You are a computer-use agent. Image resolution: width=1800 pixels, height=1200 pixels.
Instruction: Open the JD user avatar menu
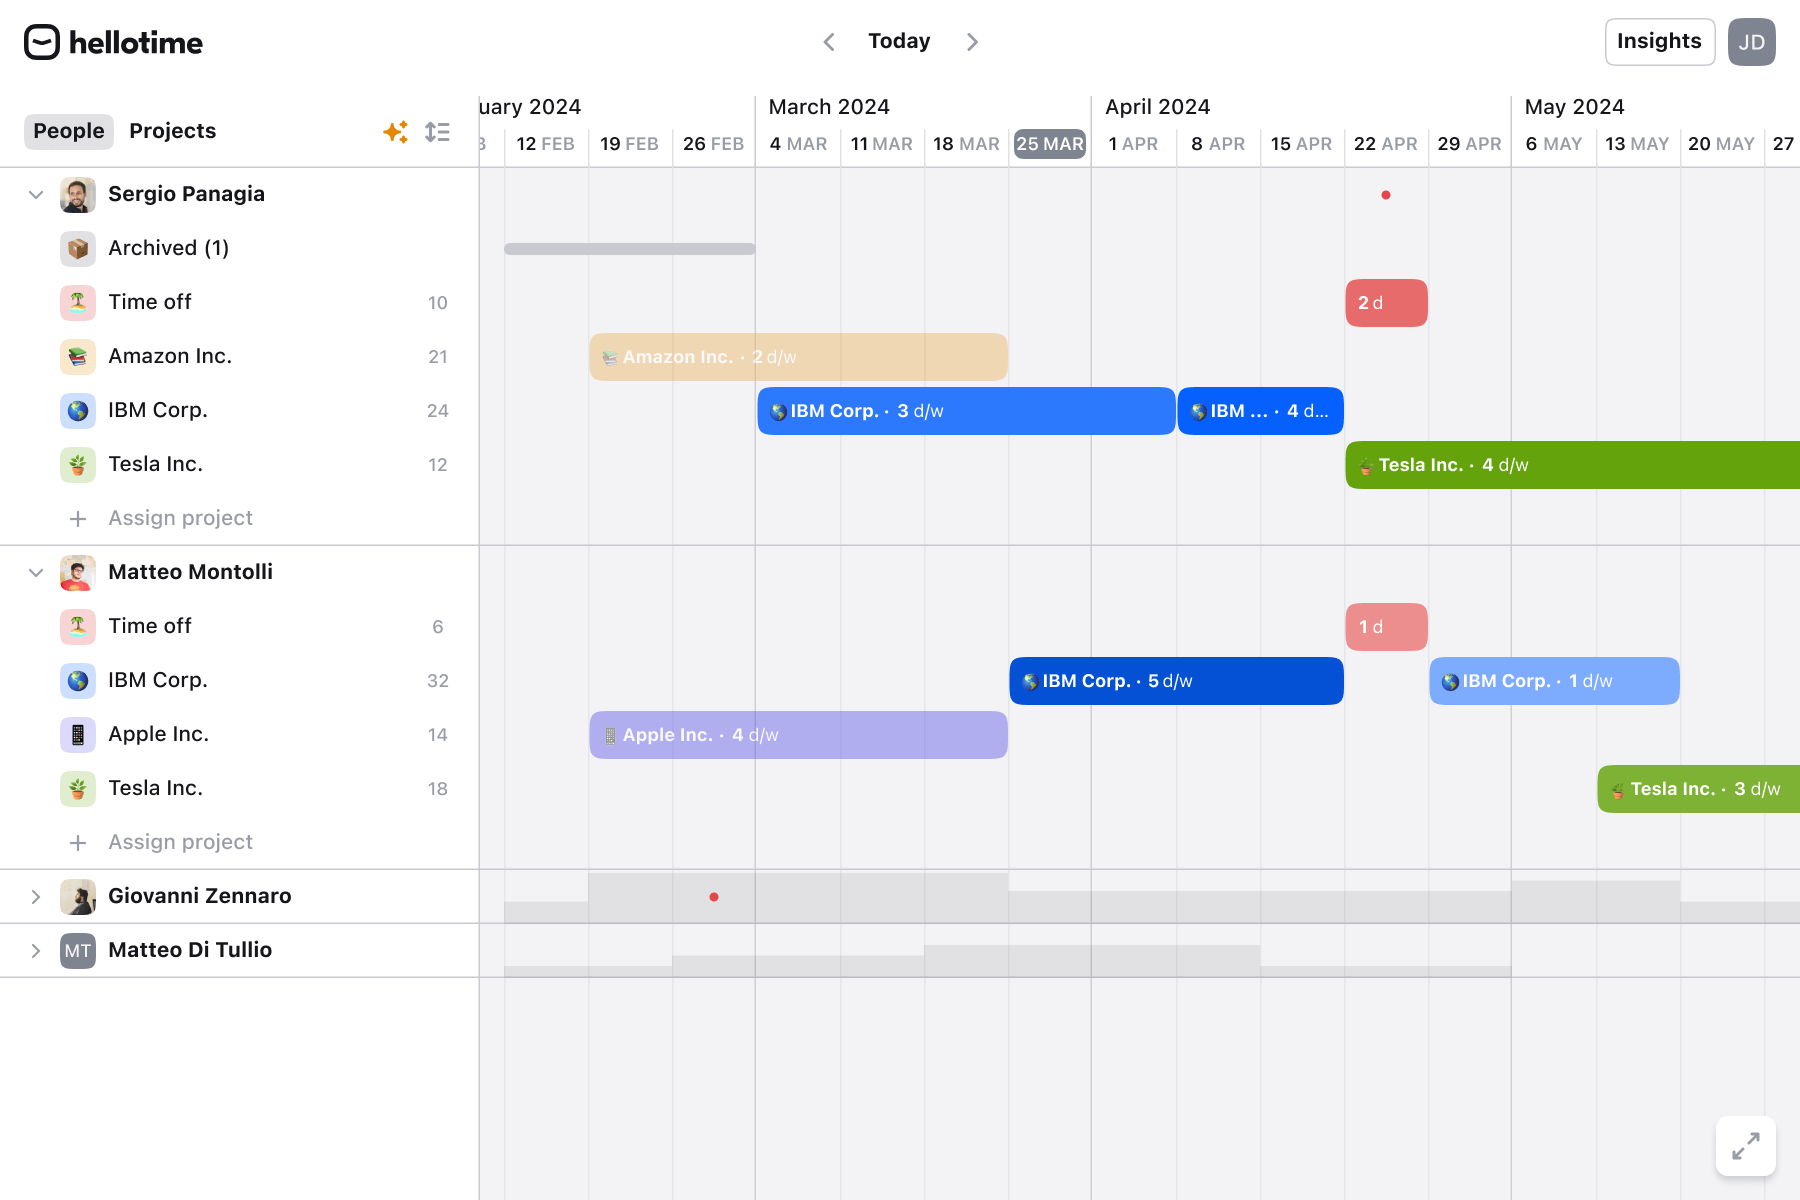point(1752,42)
